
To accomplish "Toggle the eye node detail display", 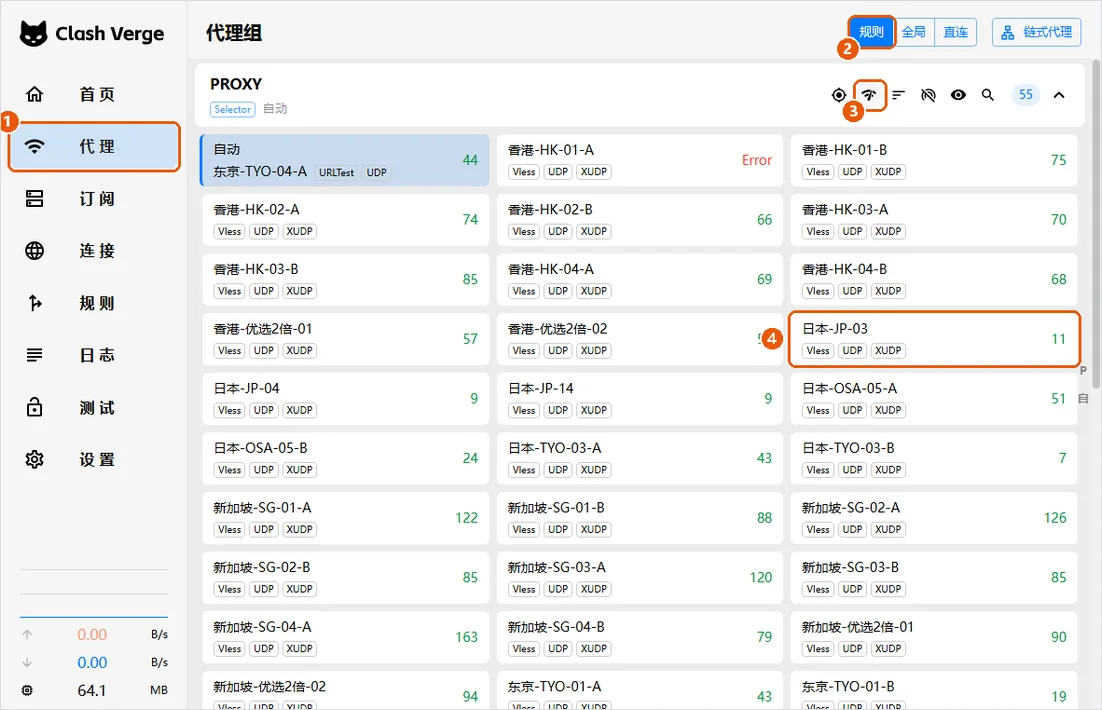I will (x=958, y=95).
